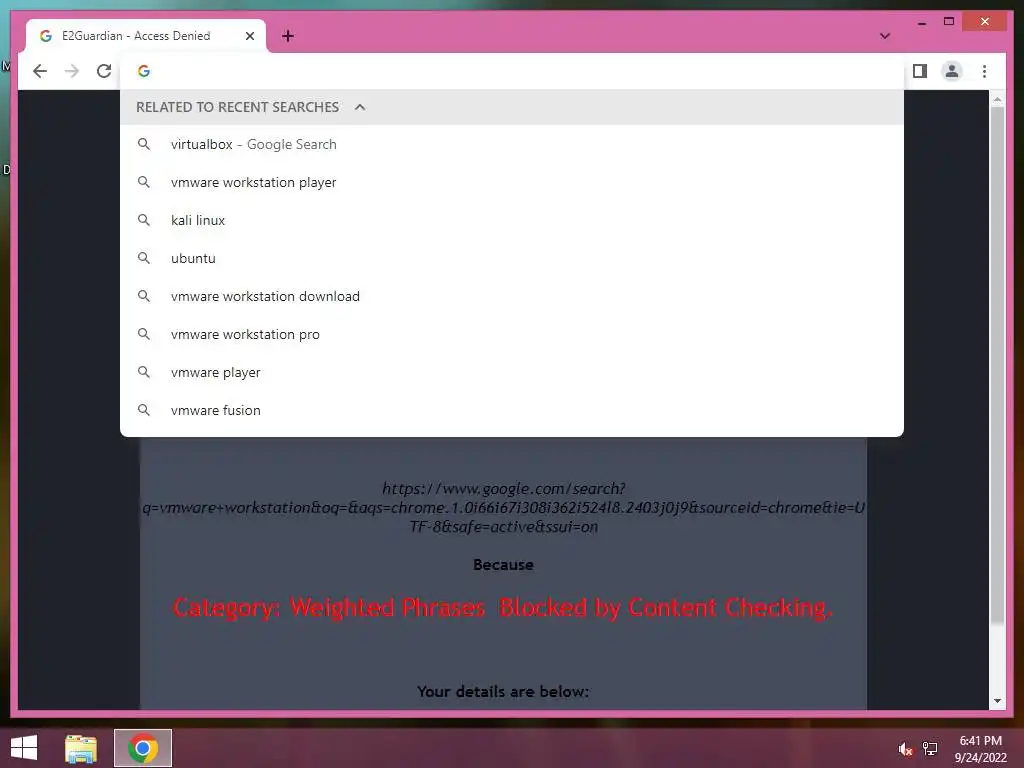The image size is (1024, 768).
Task: Minimize the Chrome window
Action: tap(921, 22)
